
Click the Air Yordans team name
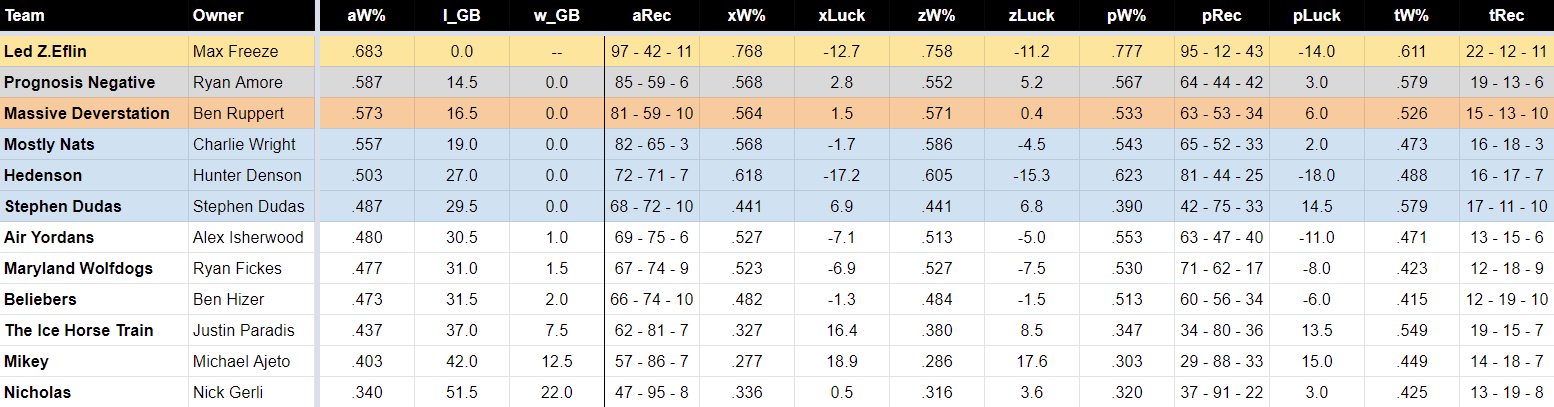[x=49, y=237]
